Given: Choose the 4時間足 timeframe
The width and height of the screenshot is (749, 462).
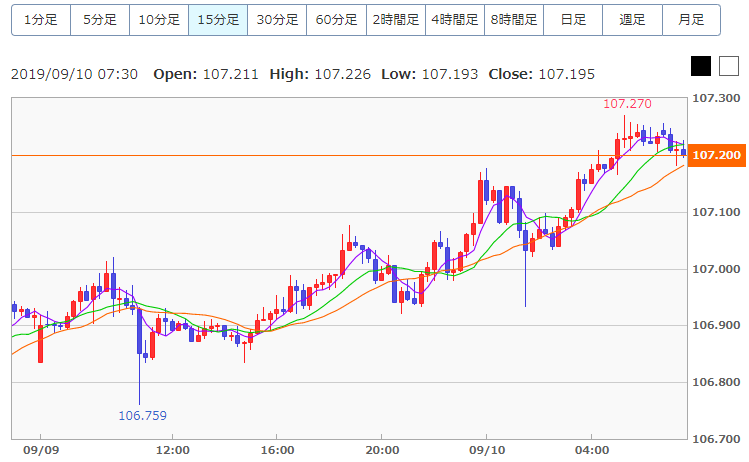Looking at the screenshot, I should [455, 20].
